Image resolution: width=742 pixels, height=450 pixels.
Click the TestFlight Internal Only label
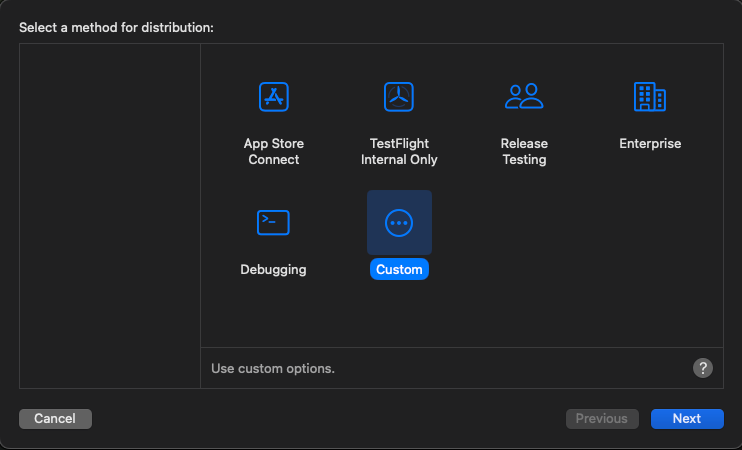coord(399,151)
